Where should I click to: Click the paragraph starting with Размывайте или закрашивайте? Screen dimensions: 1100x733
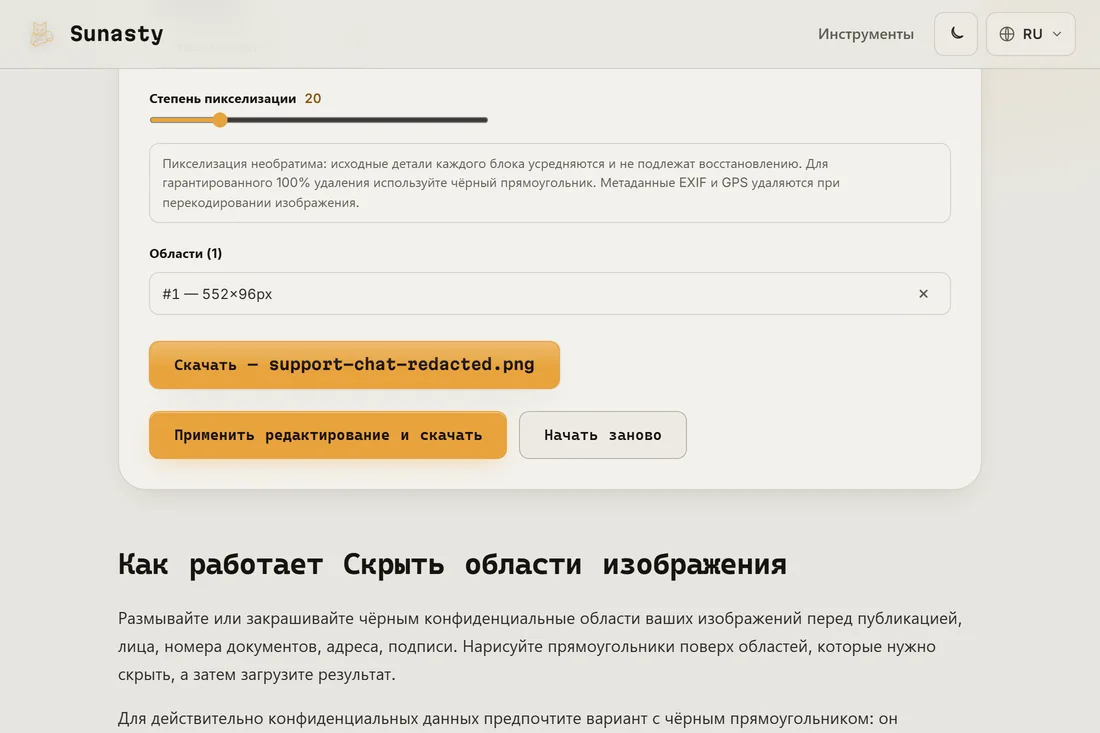pyautogui.click(x=540, y=646)
